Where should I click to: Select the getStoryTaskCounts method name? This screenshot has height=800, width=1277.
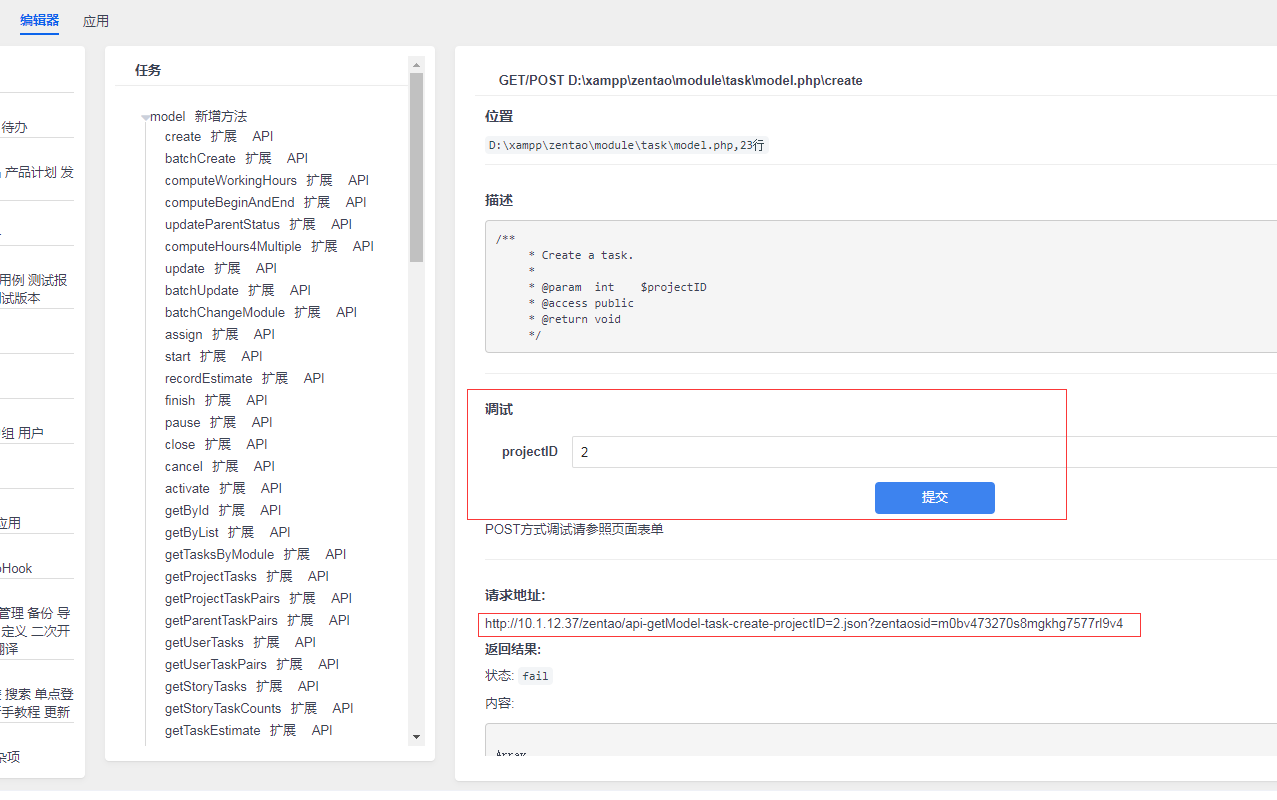[x=223, y=708]
